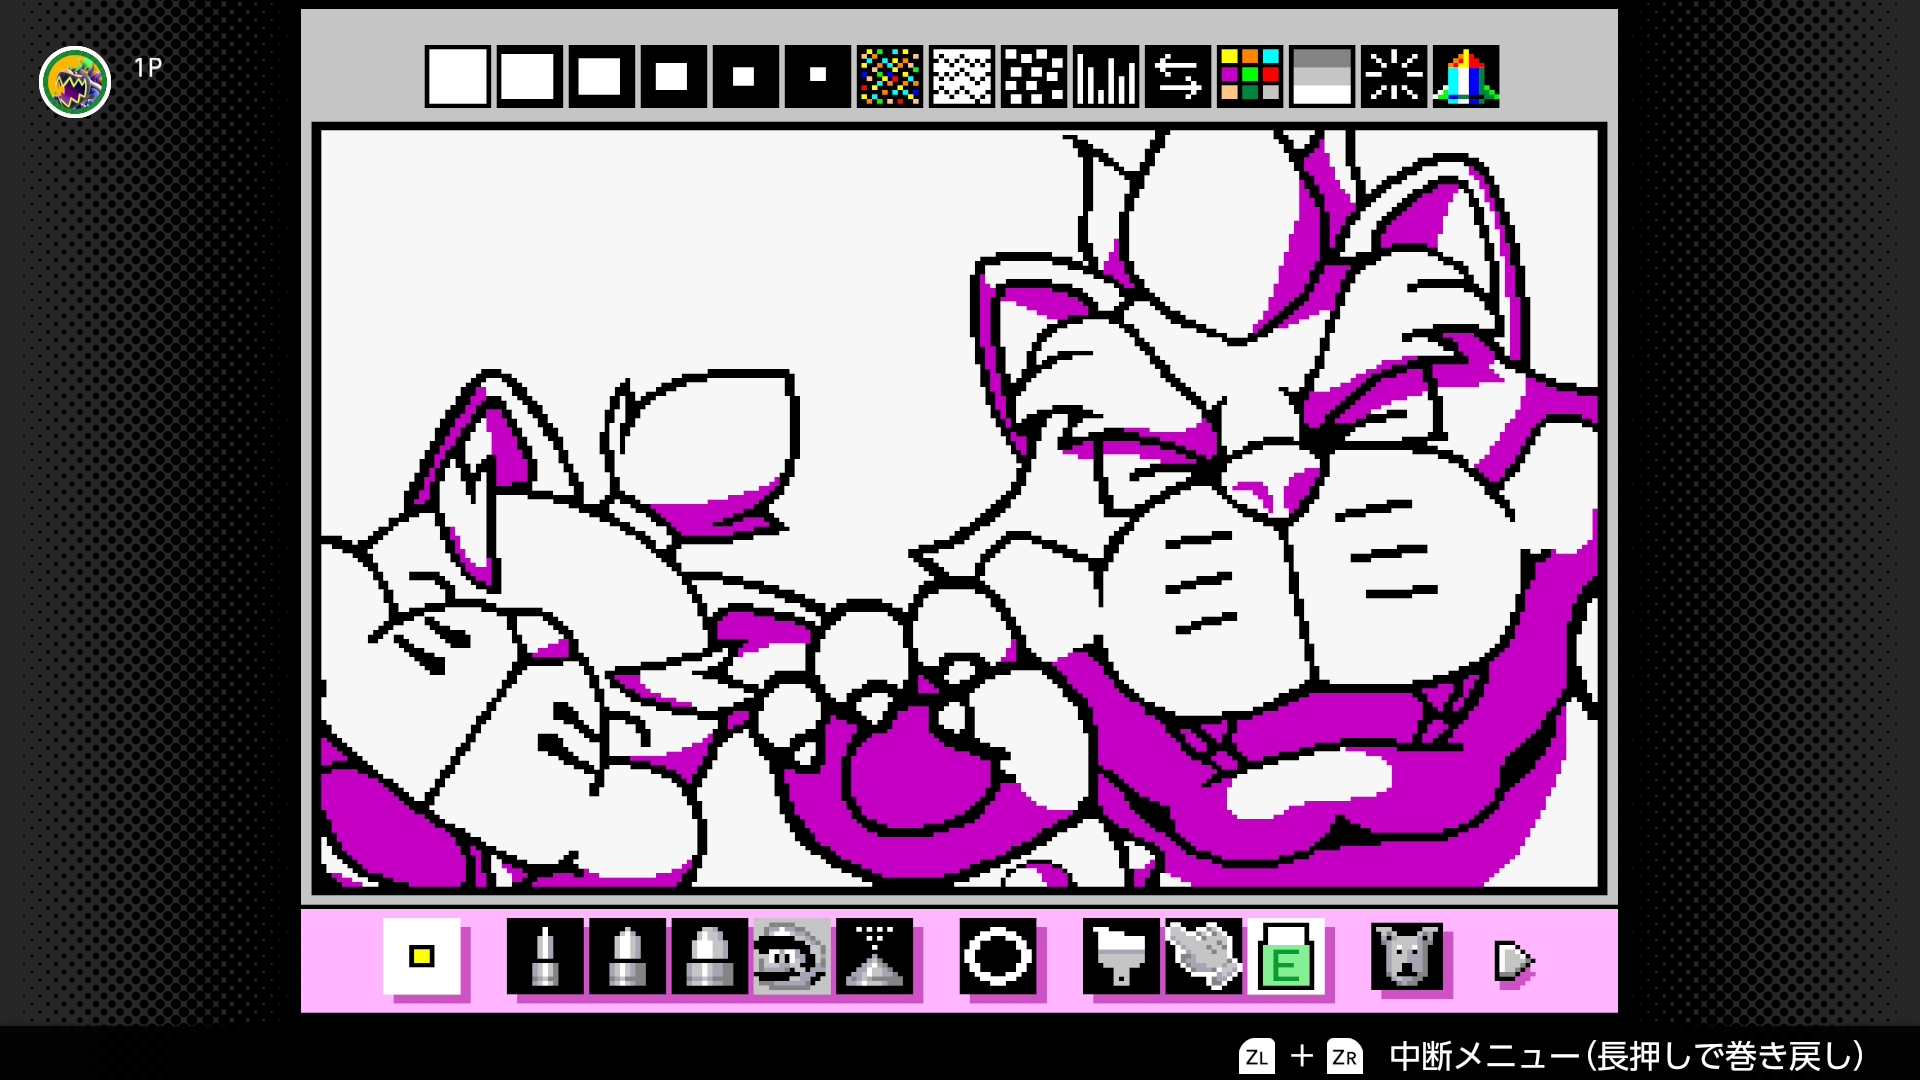Image resolution: width=1920 pixels, height=1080 pixels.
Task: Pick the circle shape tool
Action: 997,957
